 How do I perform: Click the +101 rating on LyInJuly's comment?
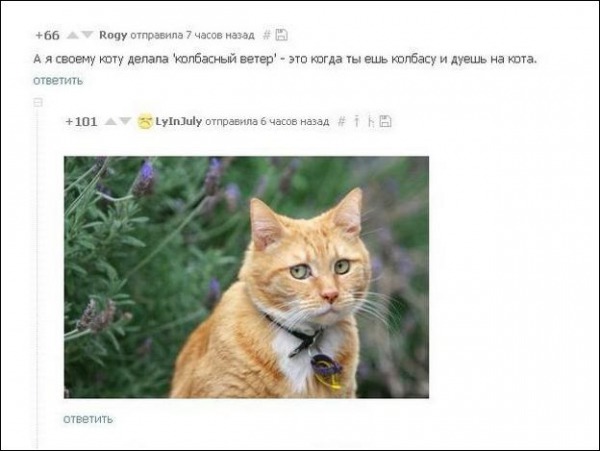[82, 122]
